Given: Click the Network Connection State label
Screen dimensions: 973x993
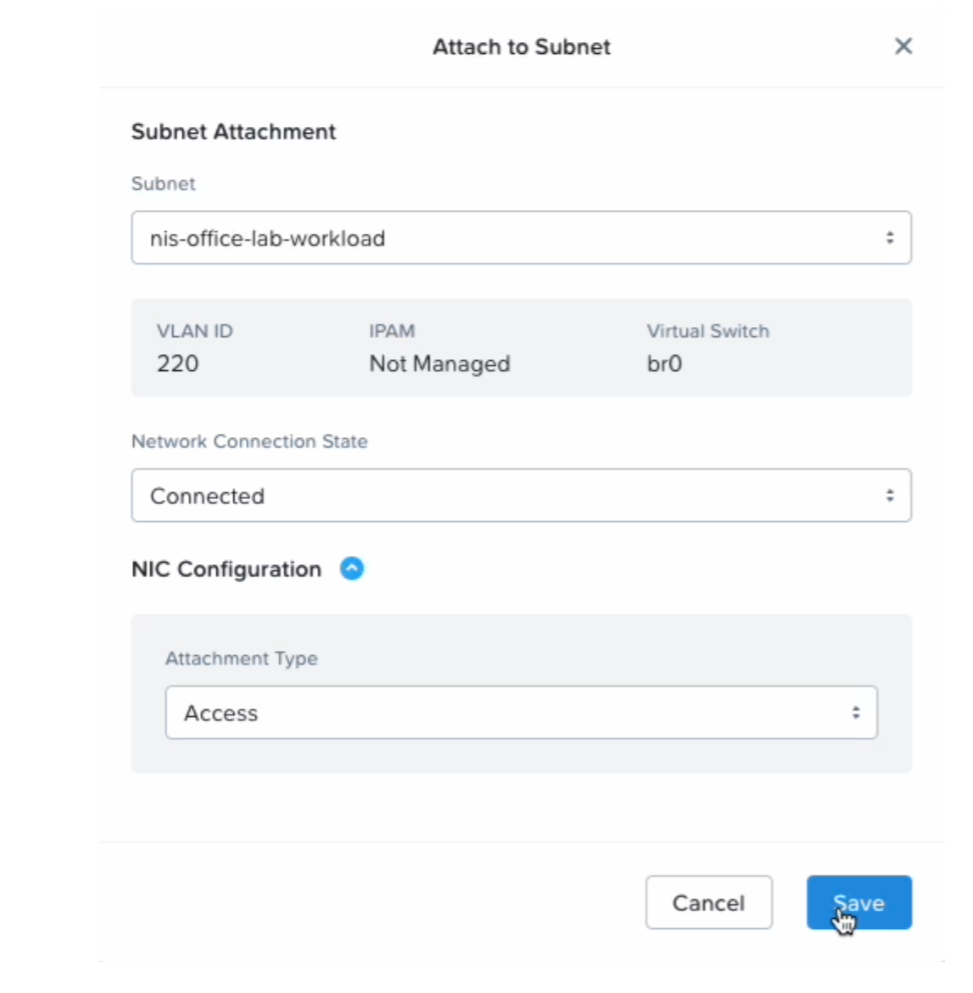Looking at the screenshot, I should point(249,441).
